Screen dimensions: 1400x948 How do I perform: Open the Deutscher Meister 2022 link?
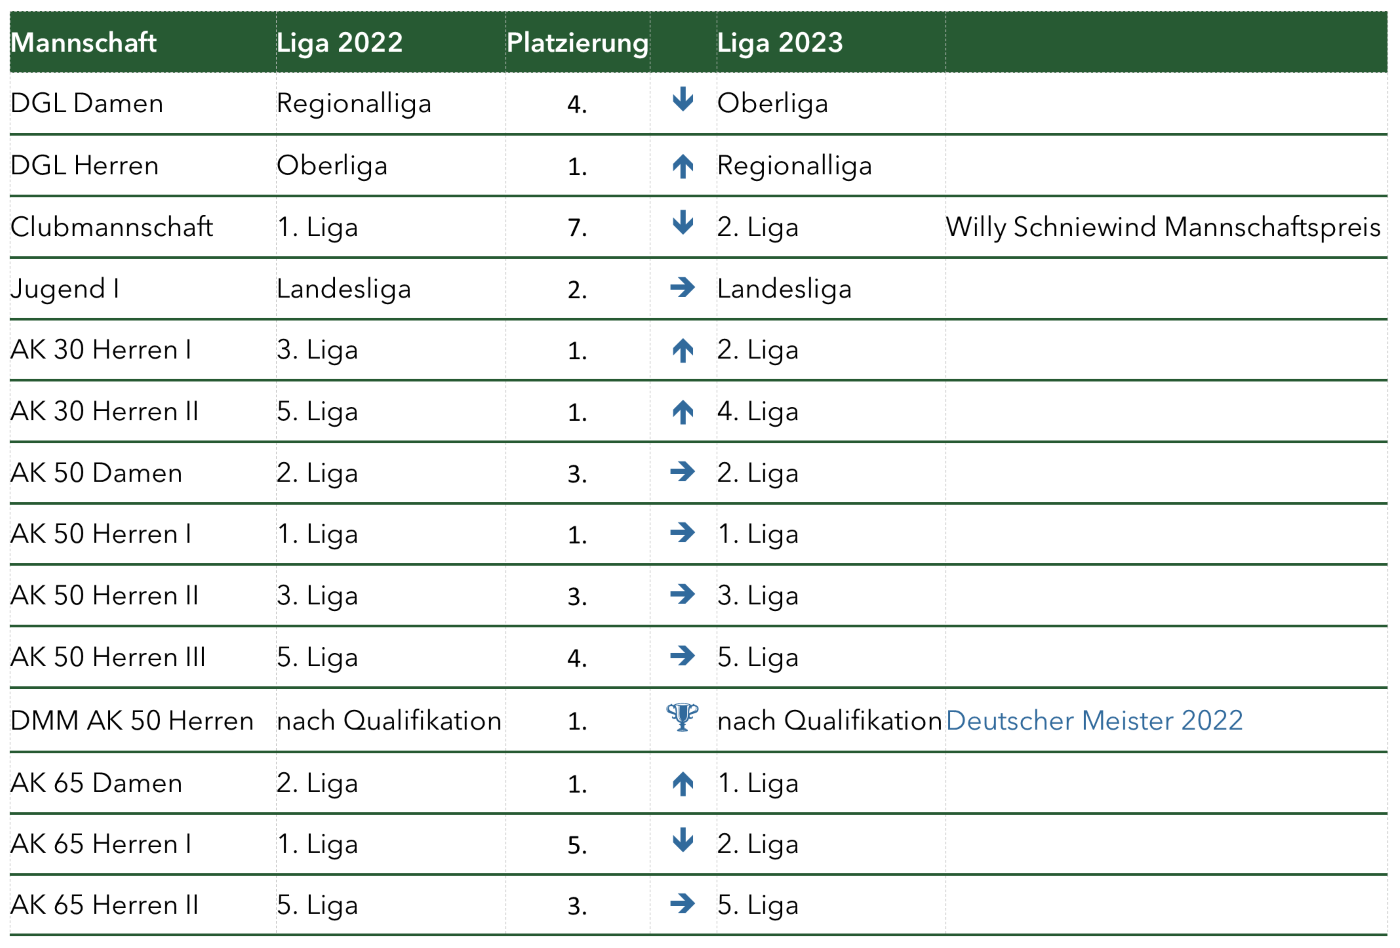[1094, 720]
